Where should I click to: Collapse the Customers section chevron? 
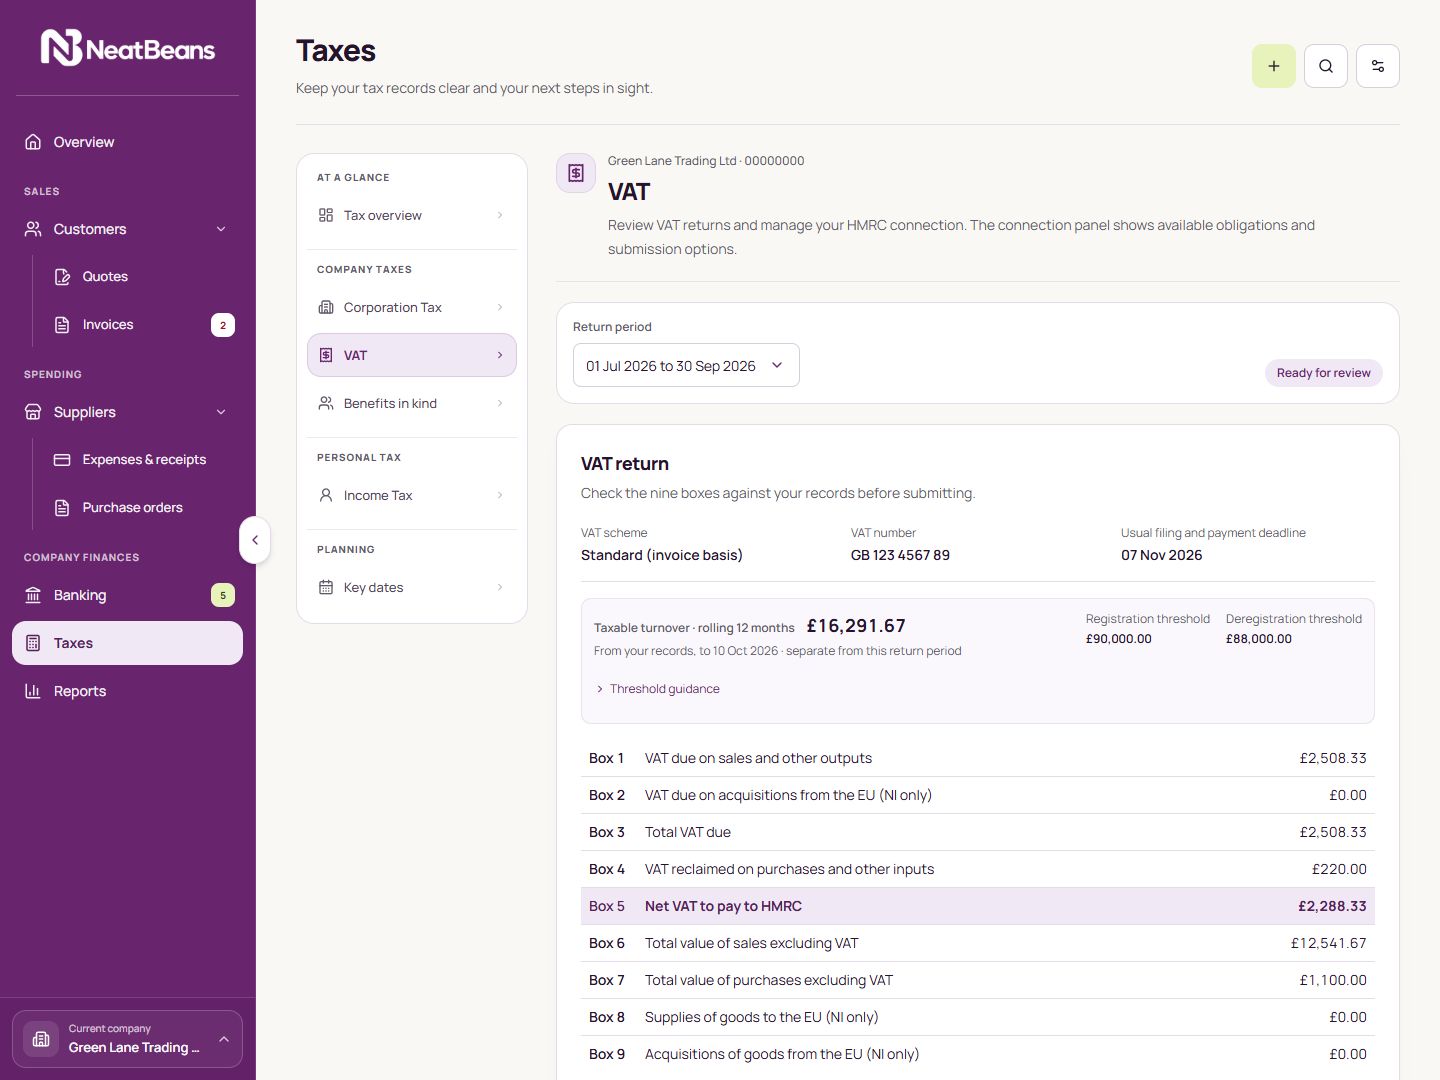[221, 229]
